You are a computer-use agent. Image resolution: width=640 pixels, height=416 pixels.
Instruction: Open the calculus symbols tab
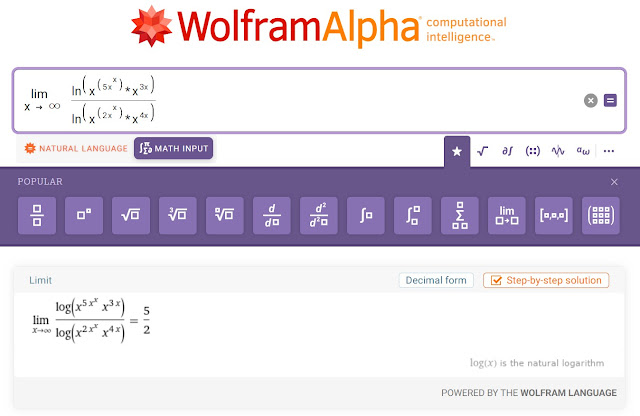click(x=507, y=151)
